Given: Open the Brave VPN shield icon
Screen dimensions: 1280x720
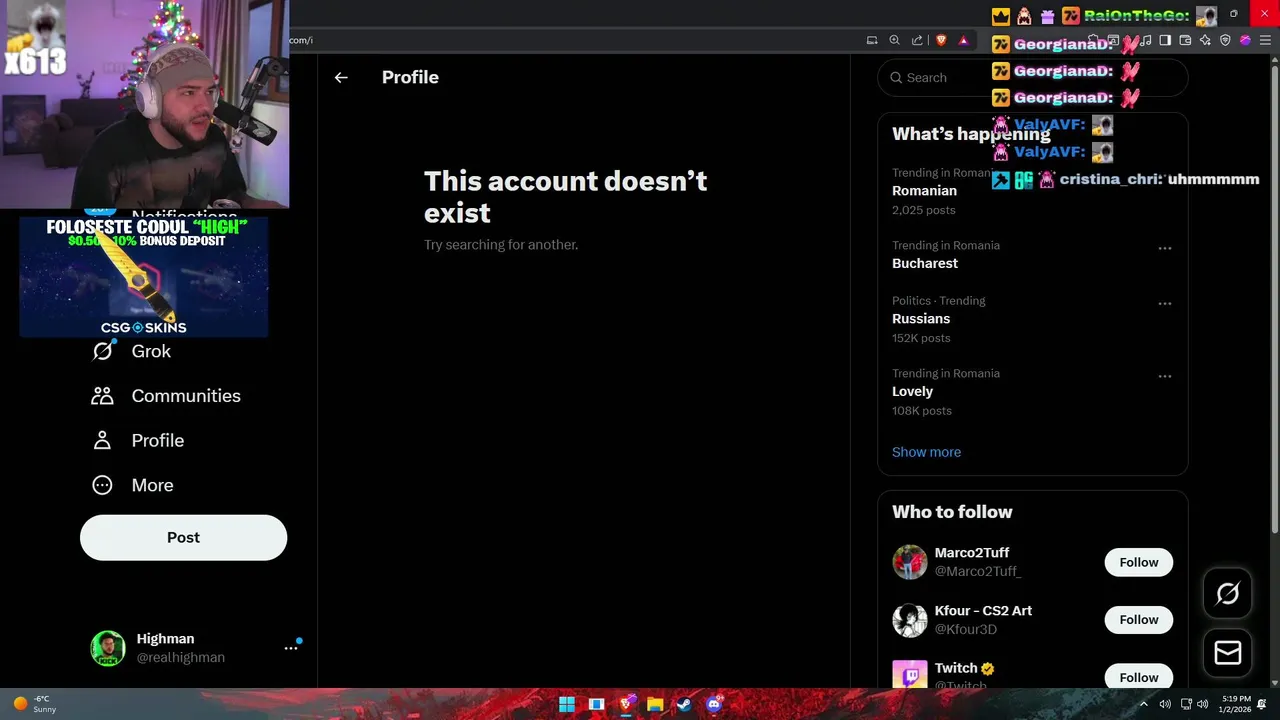Looking at the screenshot, I should click(x=1225, y=40).
